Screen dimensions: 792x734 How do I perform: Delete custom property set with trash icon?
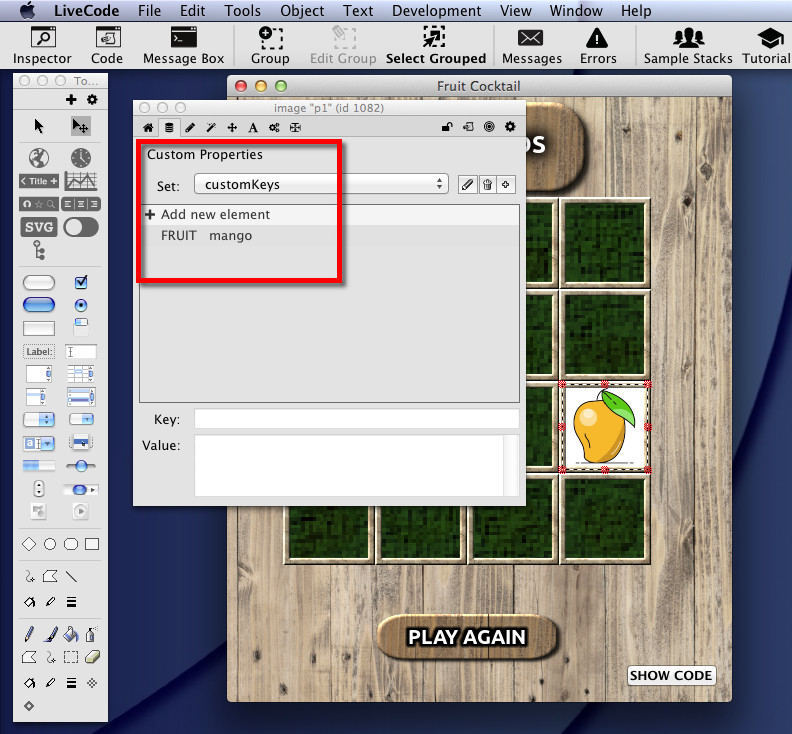[x=487, y=185]
